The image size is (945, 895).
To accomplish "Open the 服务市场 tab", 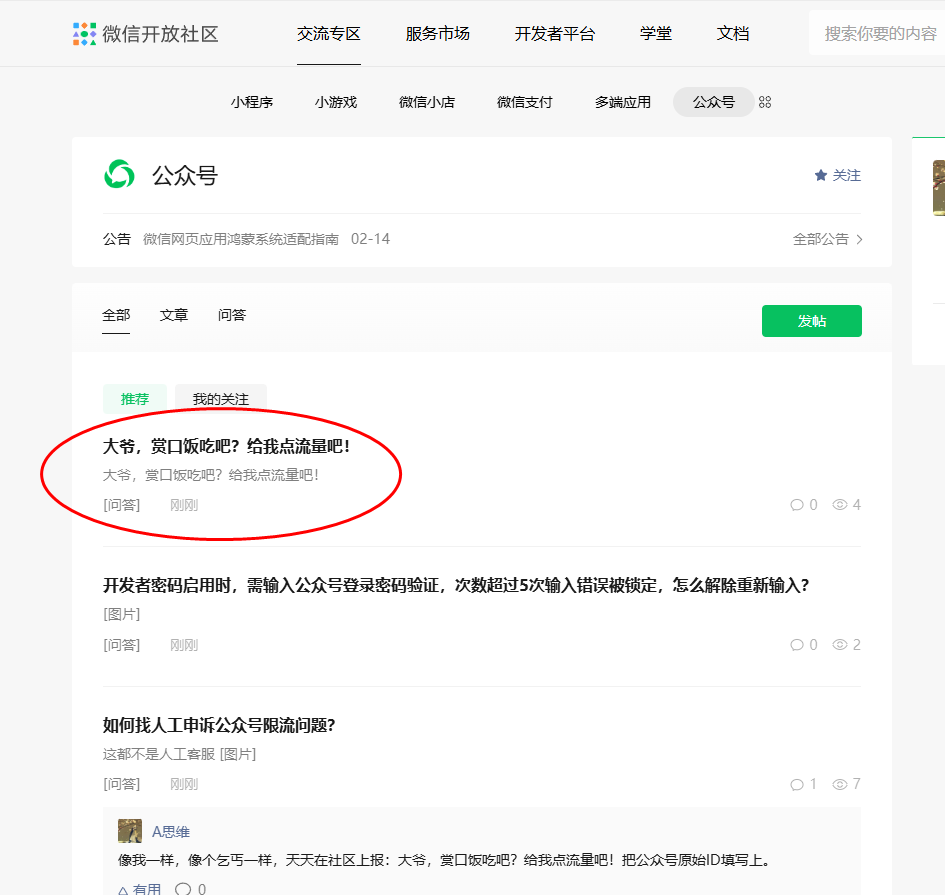I will point(438,34).
